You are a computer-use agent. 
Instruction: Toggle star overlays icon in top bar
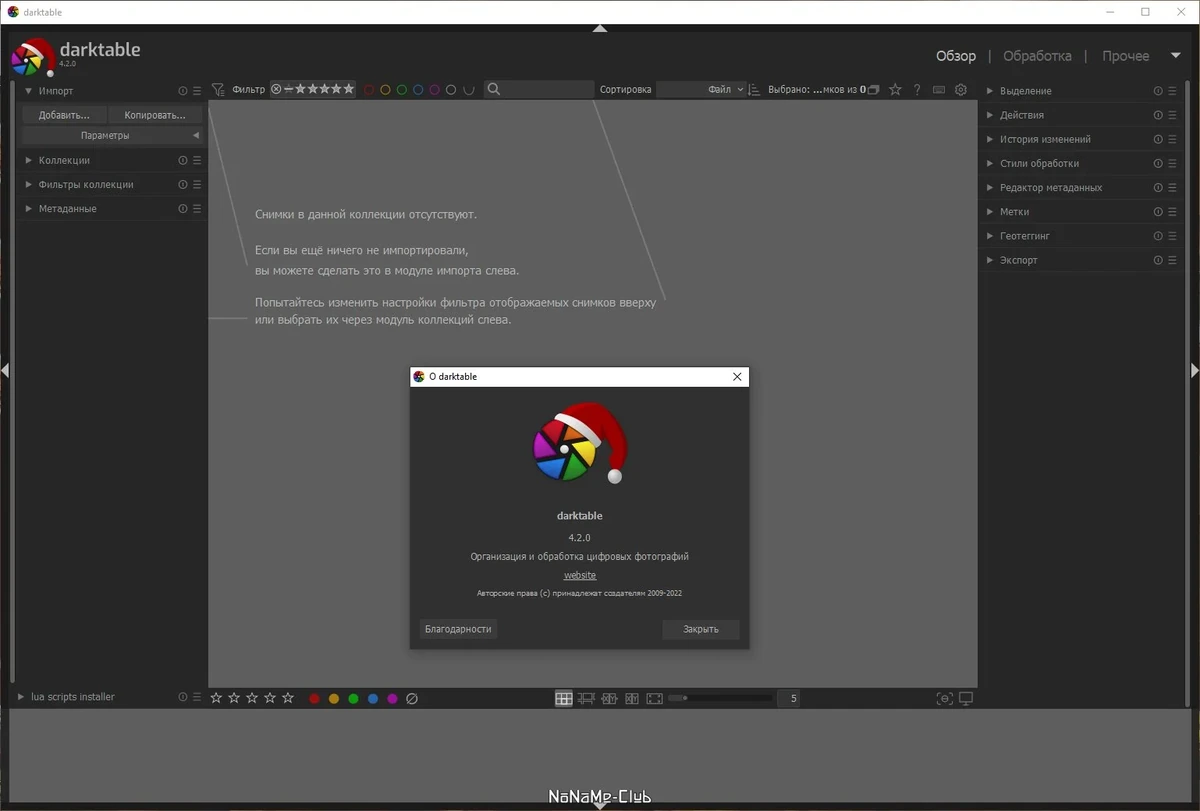(x=895, y=90)
